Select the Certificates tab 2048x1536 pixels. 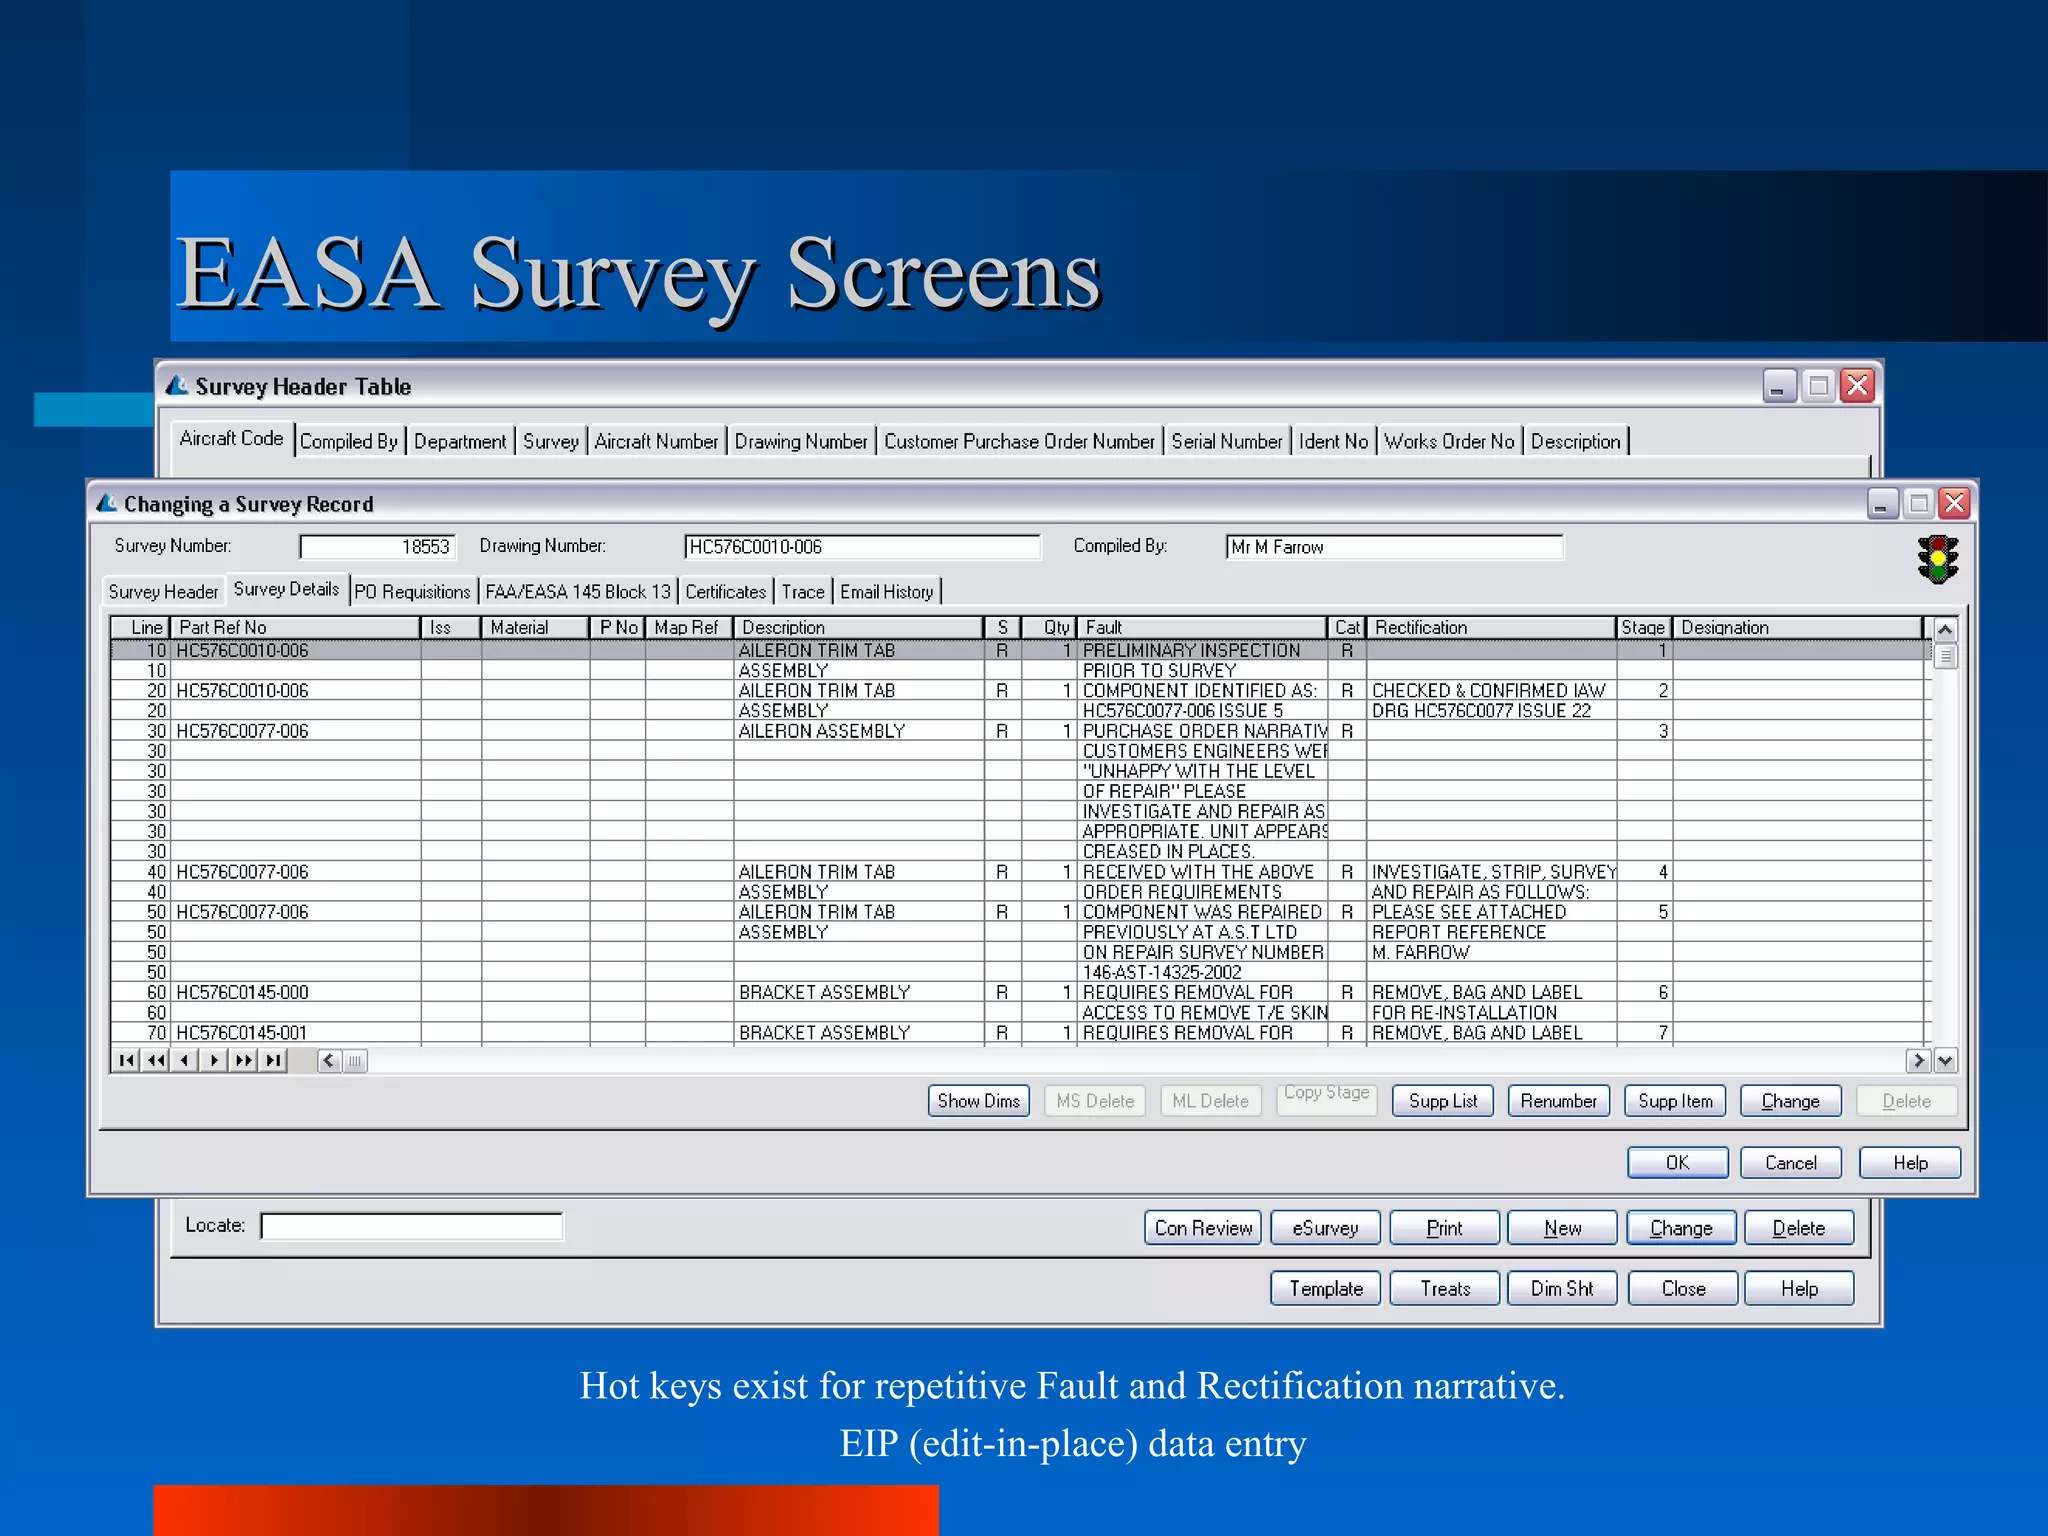tap(725, 592)
